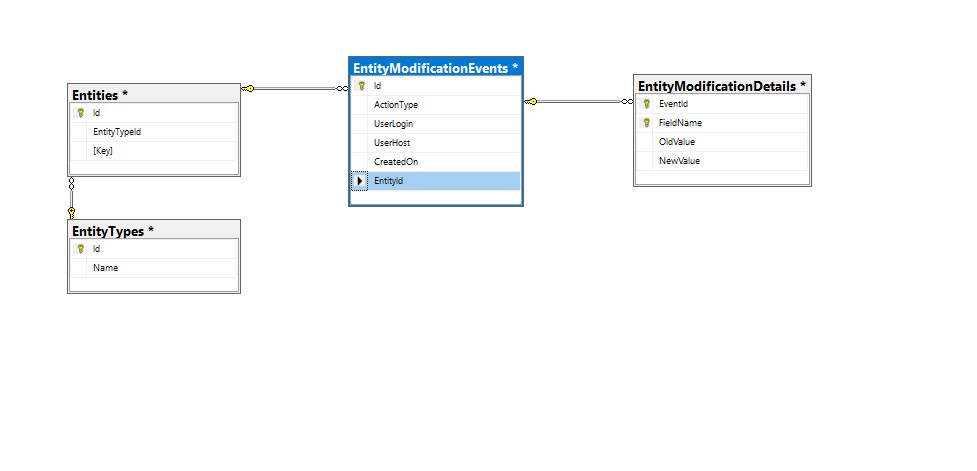Screen dimensions: 977x471
Task: Select the ActionType column
Action: click(396, 105)
